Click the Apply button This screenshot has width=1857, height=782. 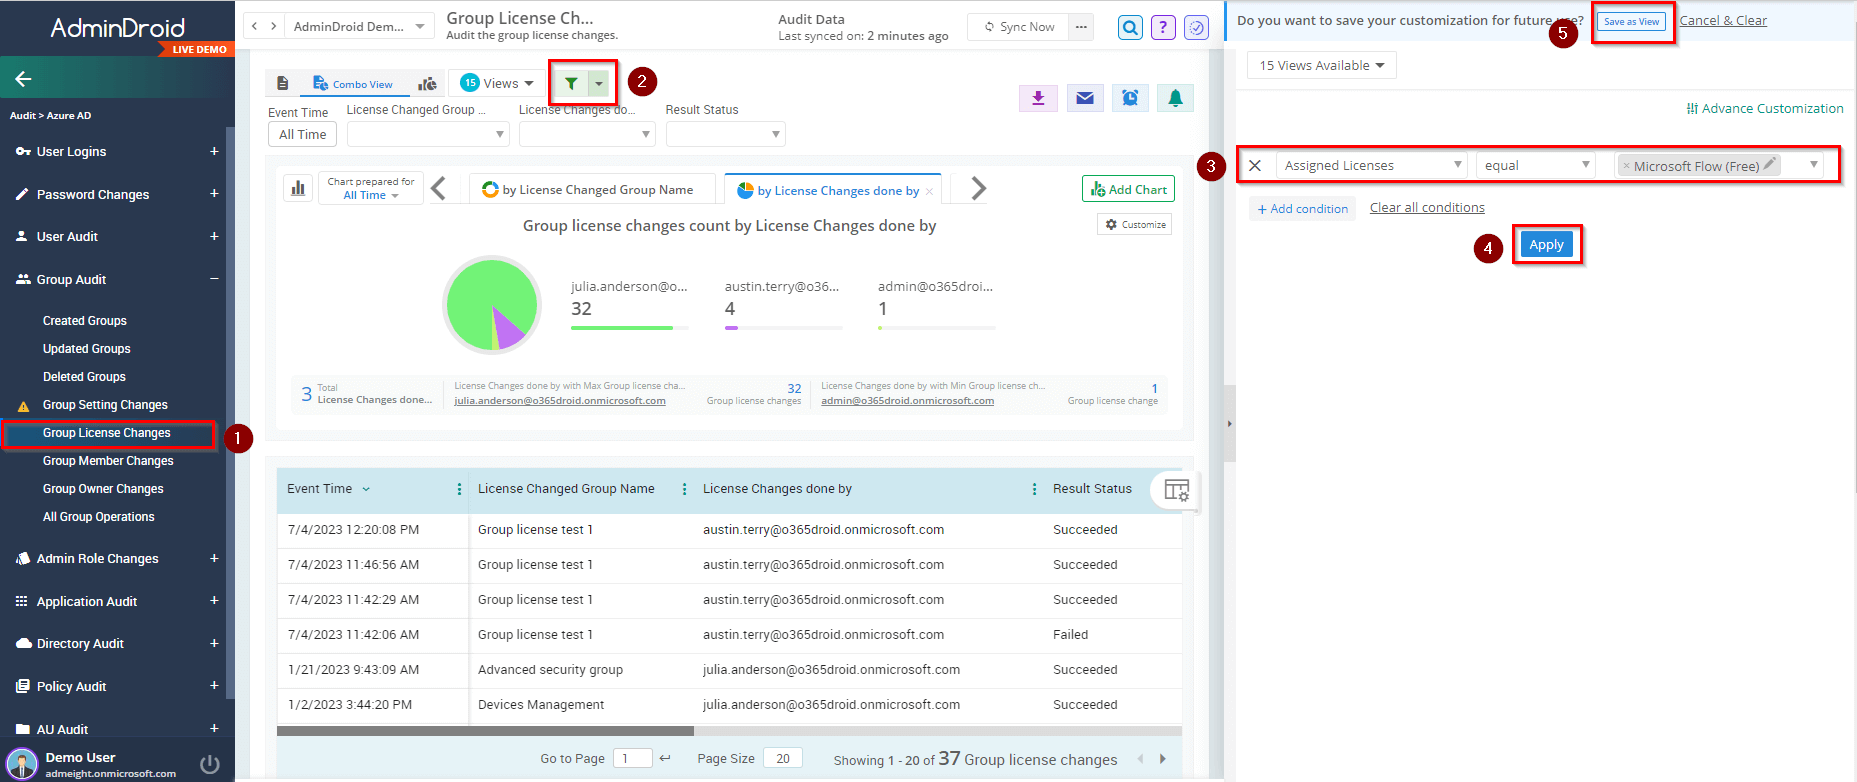[1546, 245]
